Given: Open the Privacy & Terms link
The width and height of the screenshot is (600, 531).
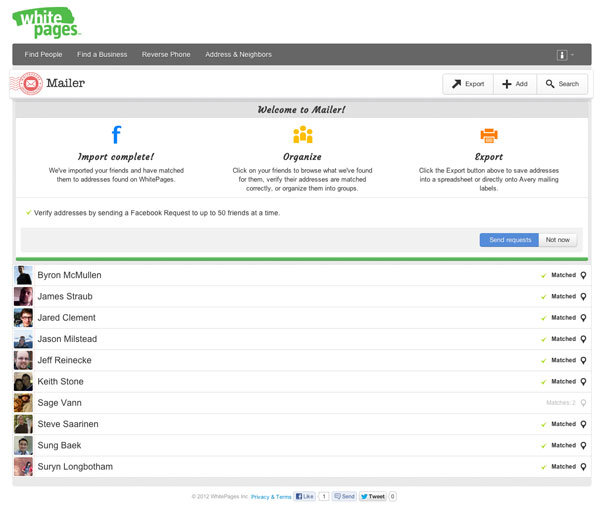Looking at the screenshot, I should click(x=271, y=497).
